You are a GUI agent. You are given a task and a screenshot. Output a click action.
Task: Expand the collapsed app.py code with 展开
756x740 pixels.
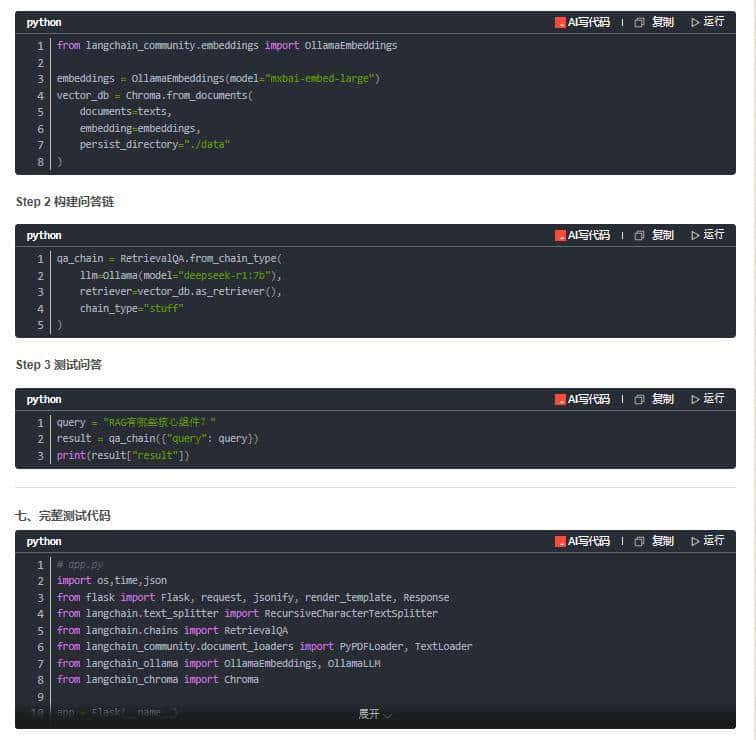pos(375,714)
